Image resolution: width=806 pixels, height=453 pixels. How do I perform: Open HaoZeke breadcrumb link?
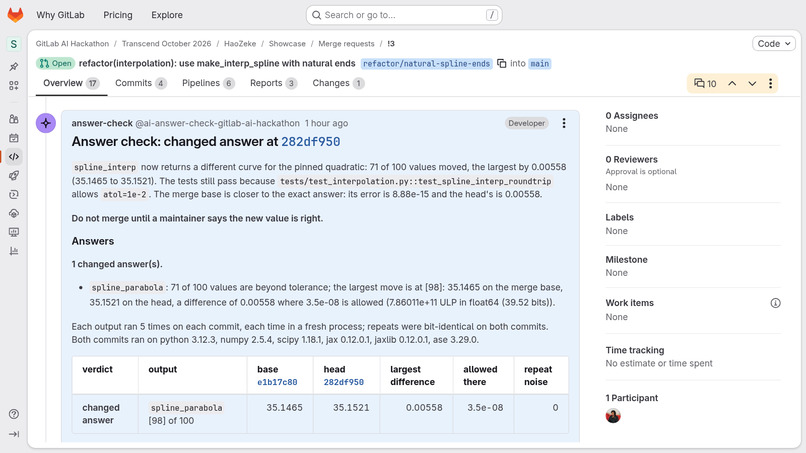[x=240, y=44]
